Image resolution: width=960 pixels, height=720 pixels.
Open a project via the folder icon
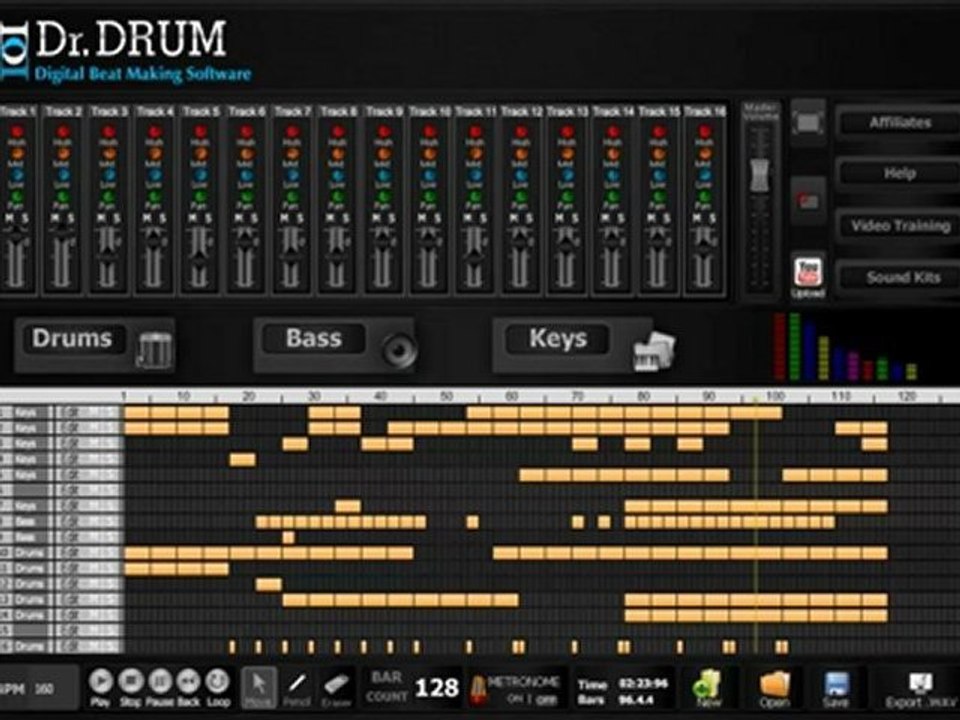(775, 686)
